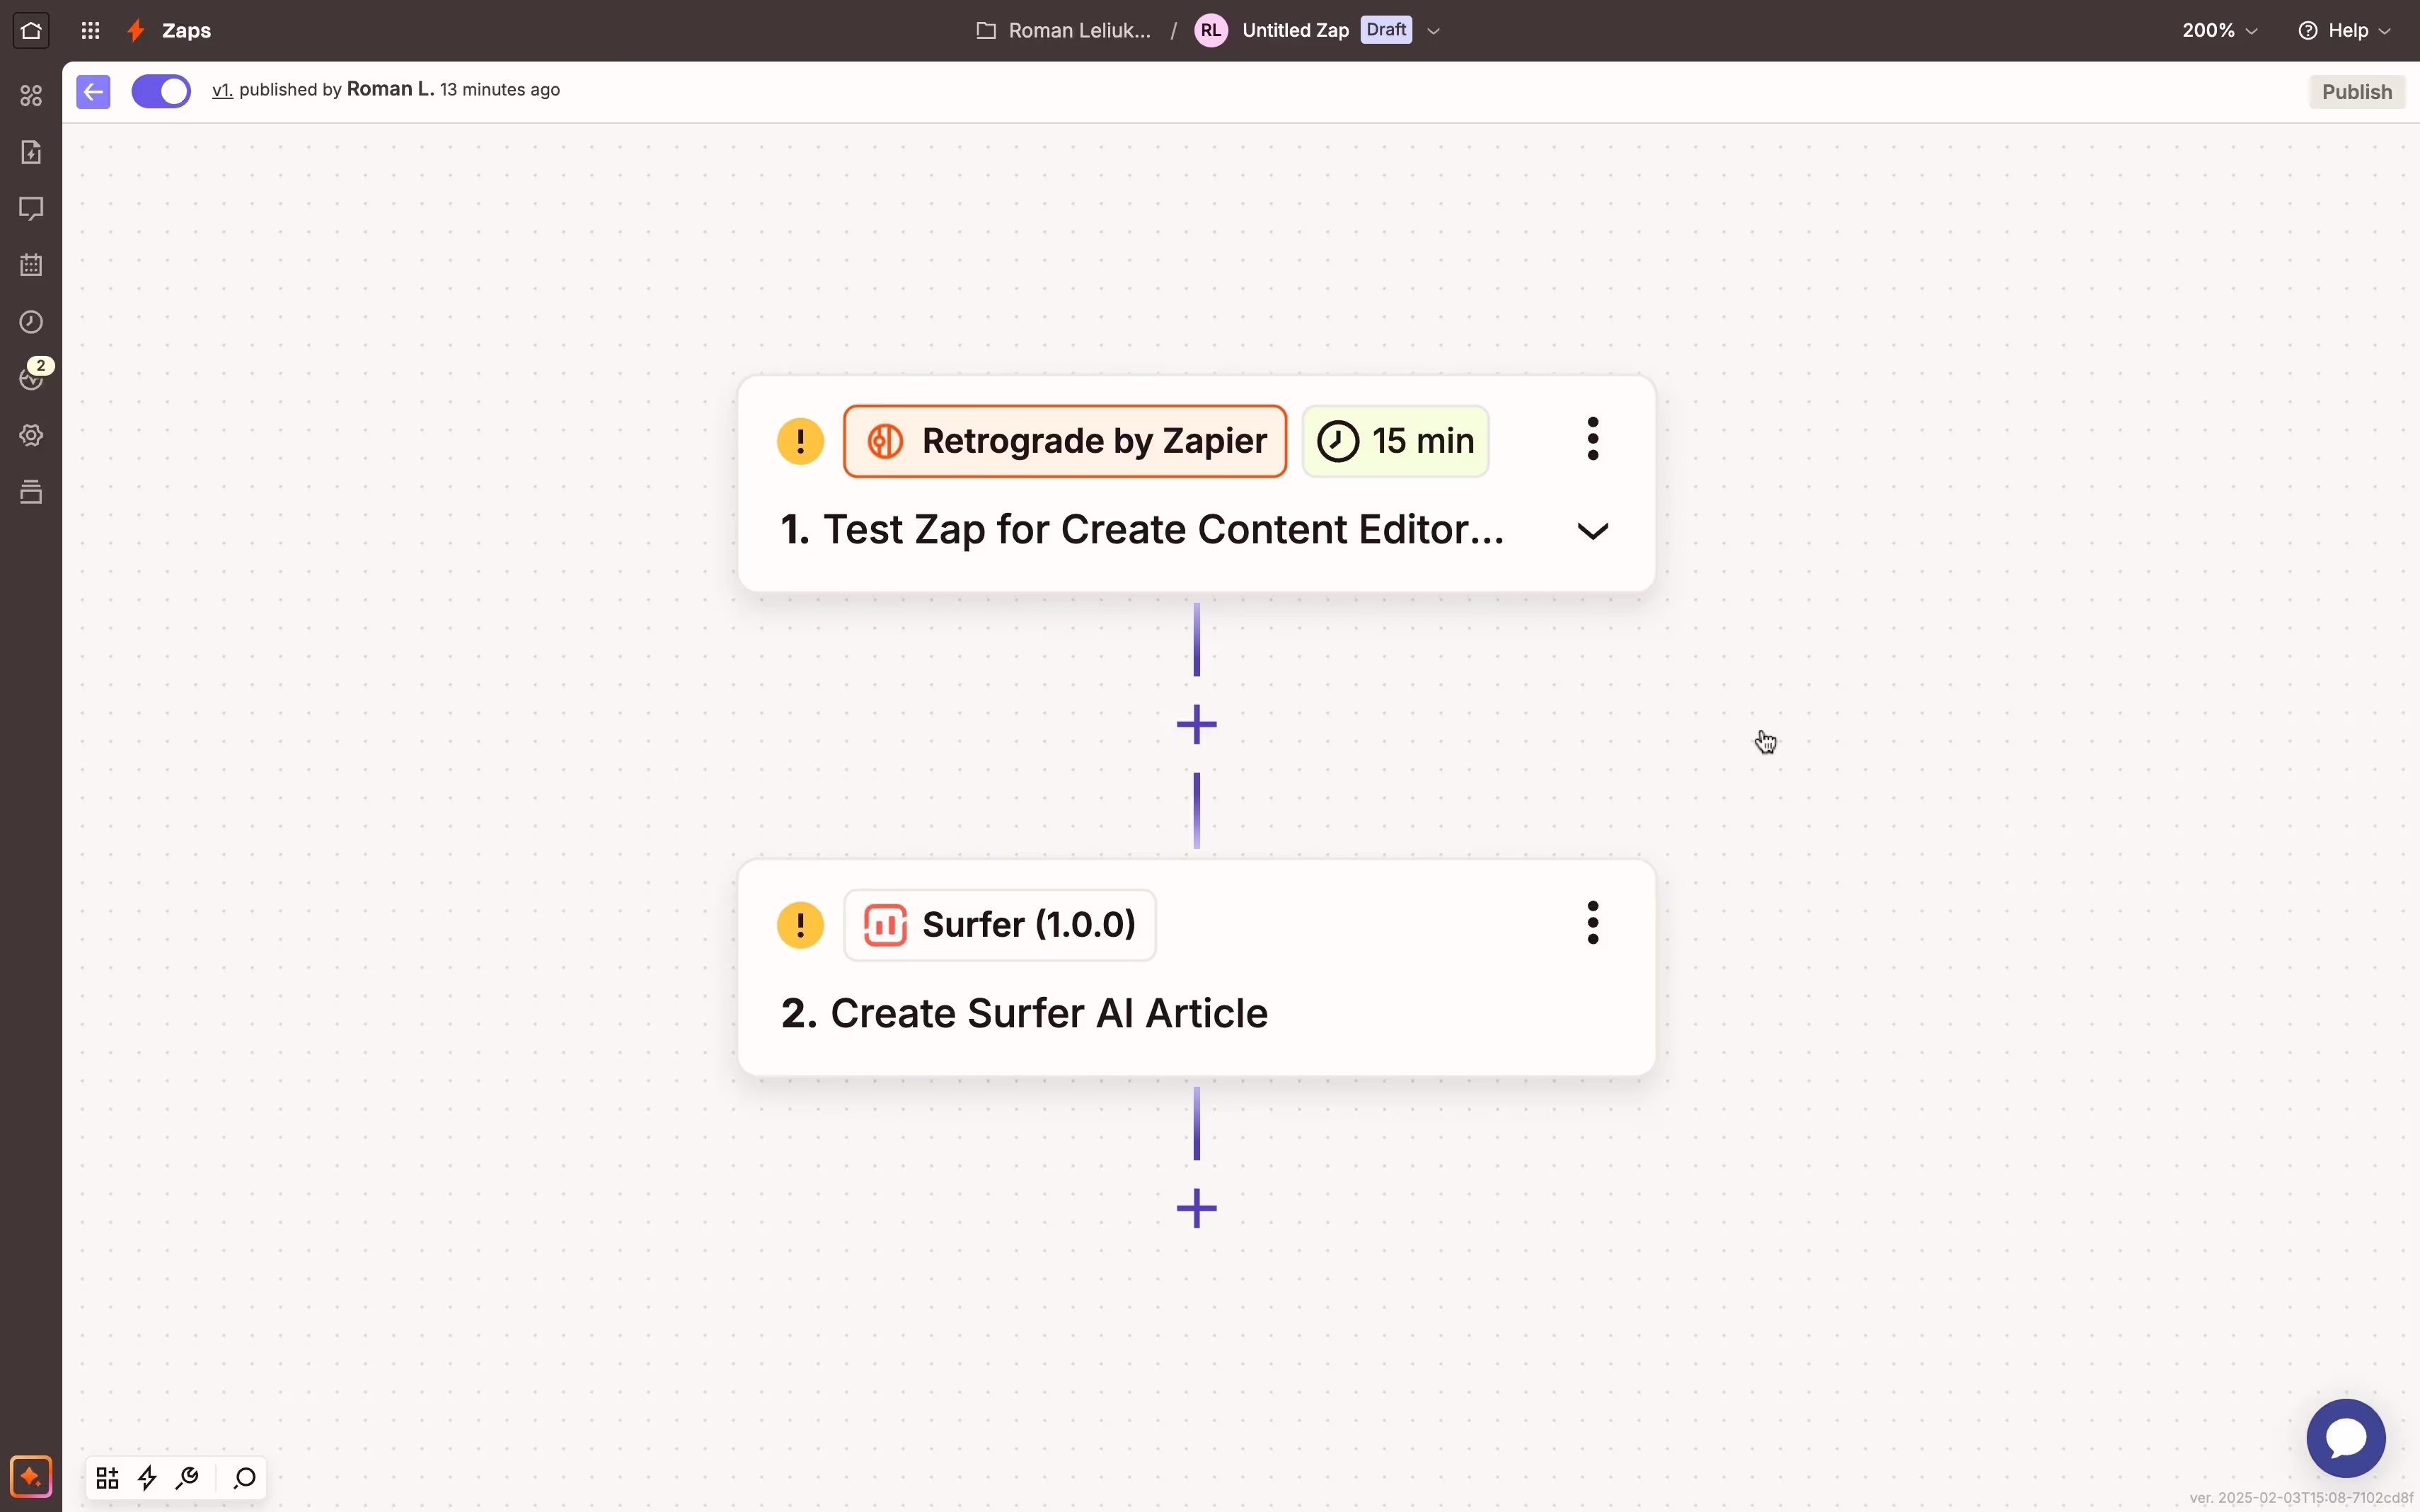Click the Retrograde by Zapier app badge

coord(1064,441)
